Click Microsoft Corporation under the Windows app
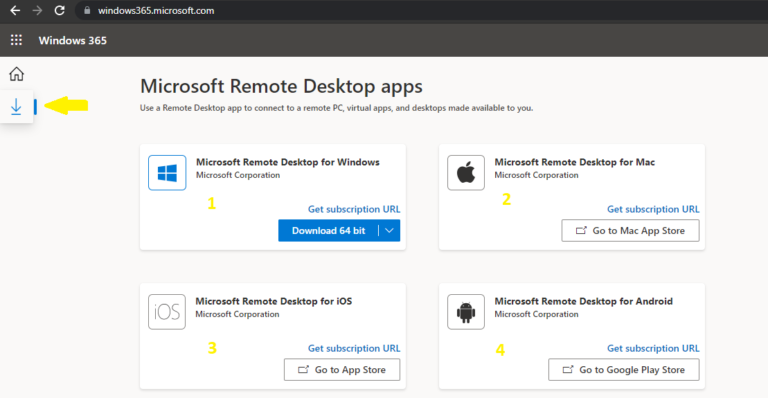The image size is (768, 398). coord(238,175)
